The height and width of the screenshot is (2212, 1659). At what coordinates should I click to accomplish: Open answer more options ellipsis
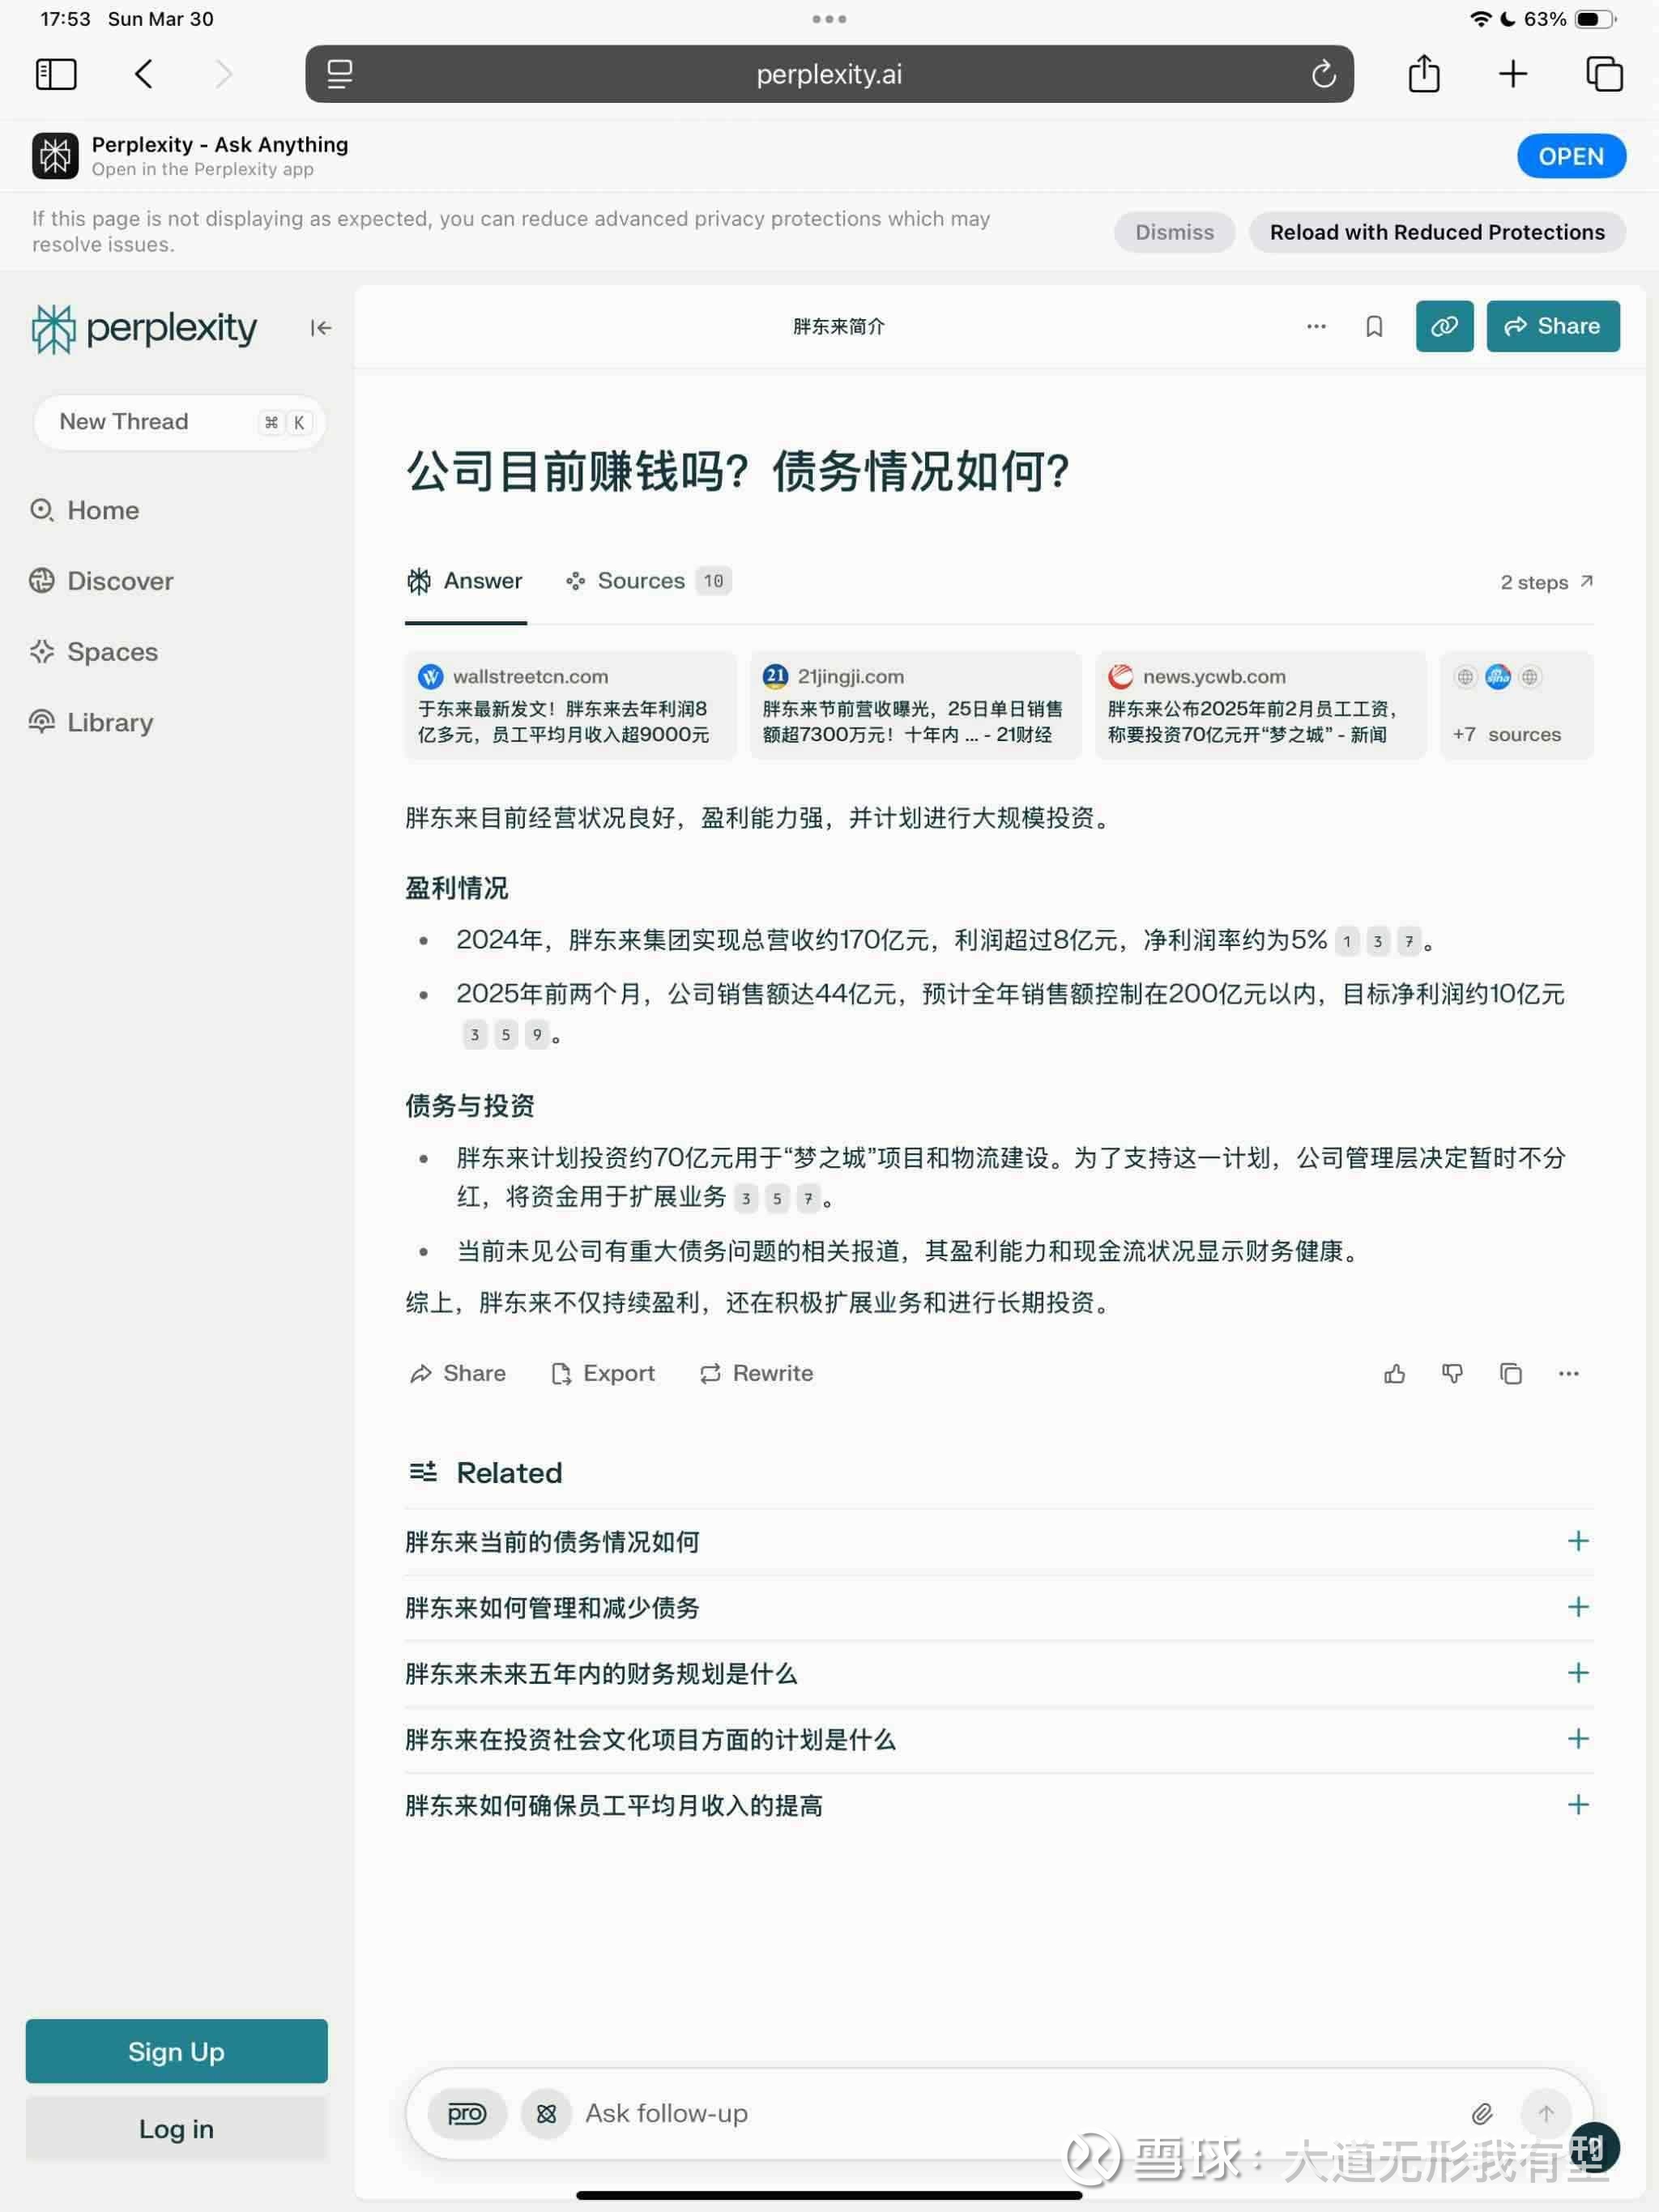click(1568, 1374)
